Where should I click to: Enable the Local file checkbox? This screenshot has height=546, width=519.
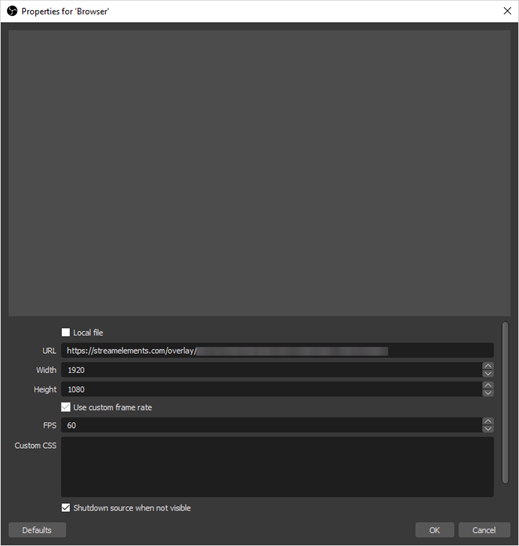[x=65, y=332]
